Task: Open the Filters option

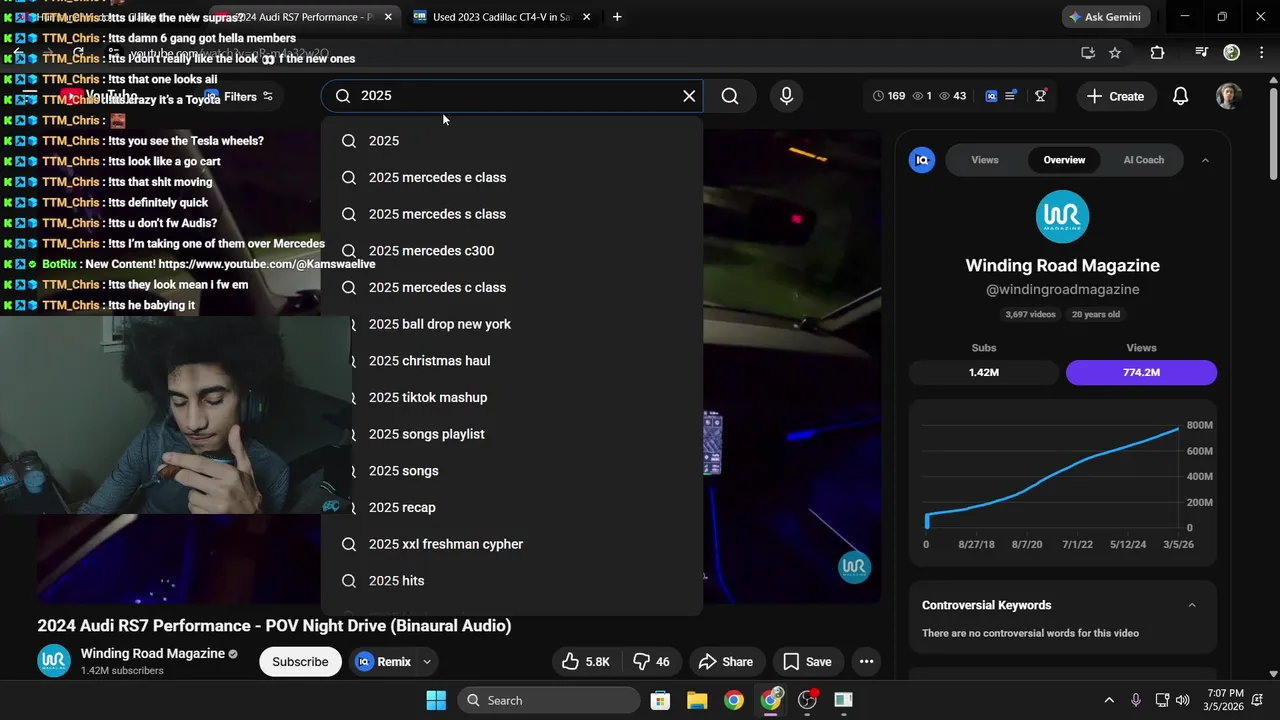Action: click(x=240, y=97)
